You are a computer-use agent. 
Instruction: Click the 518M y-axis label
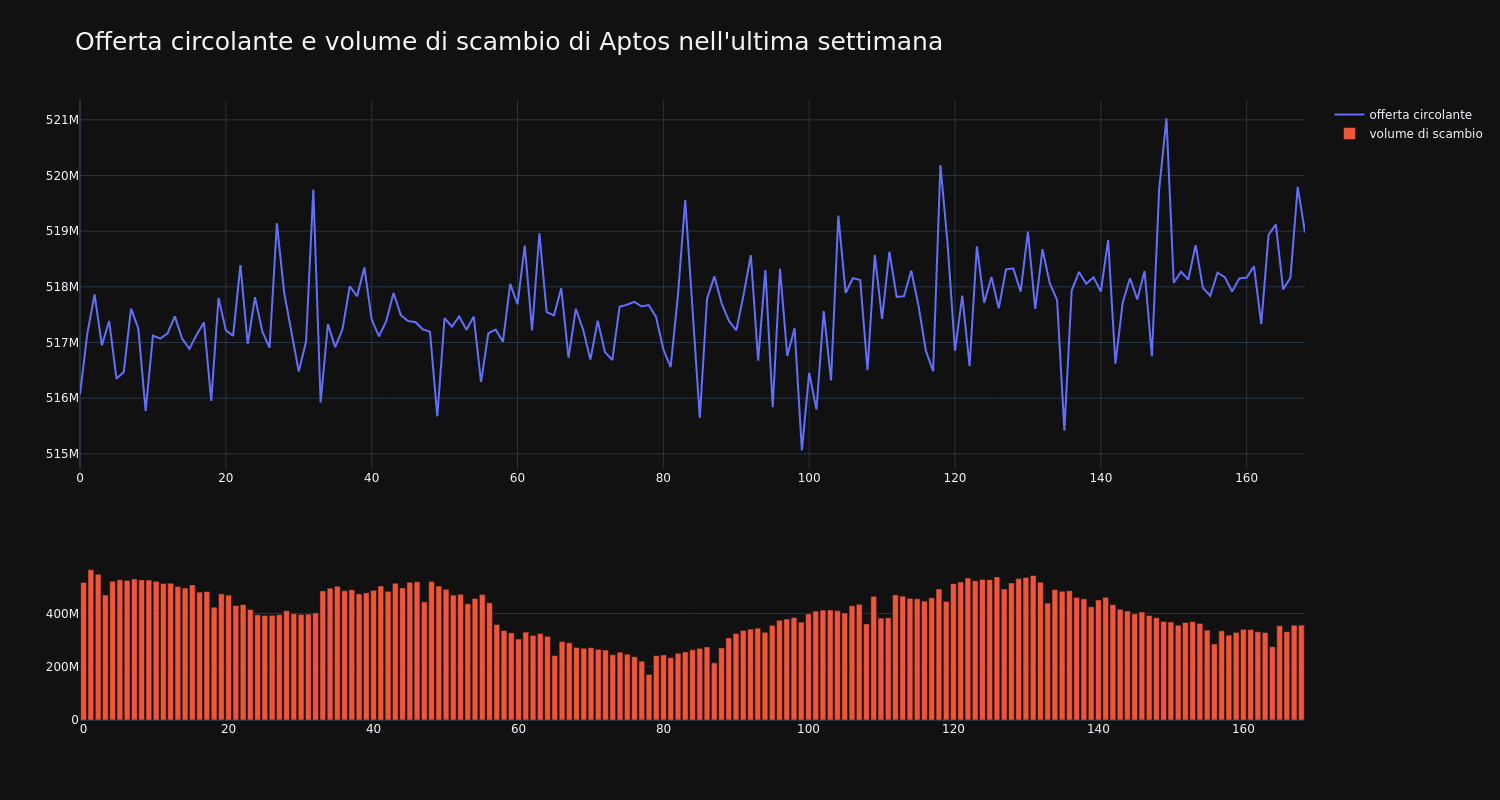(x=62, y=287)
